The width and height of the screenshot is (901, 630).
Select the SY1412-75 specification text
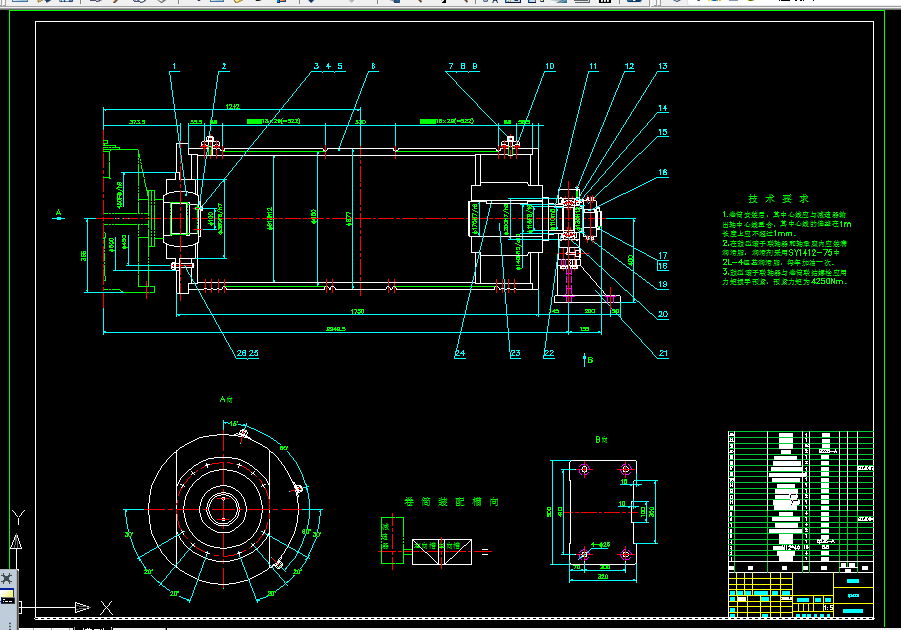(x=810, y=252)
